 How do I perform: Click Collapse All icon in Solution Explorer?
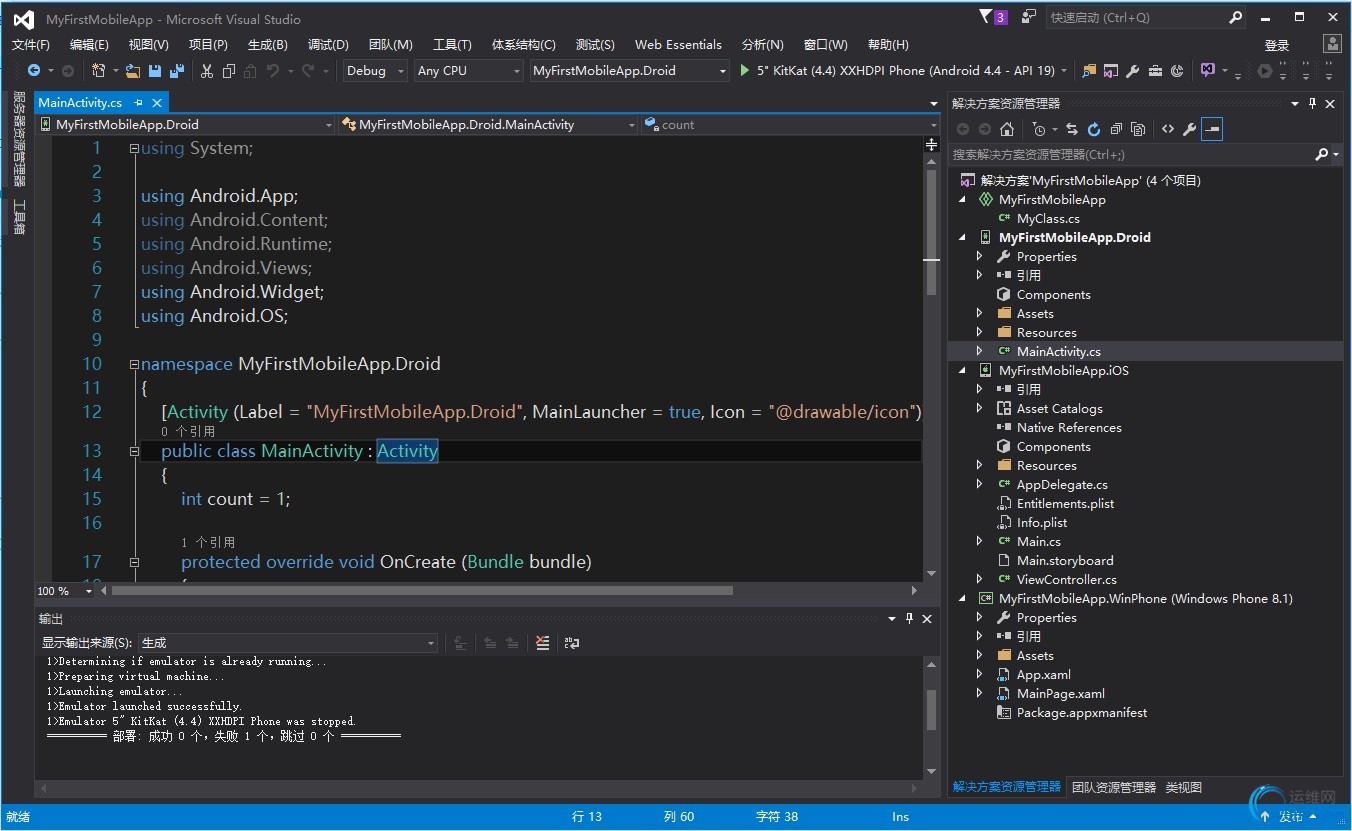pos(1115,129)
